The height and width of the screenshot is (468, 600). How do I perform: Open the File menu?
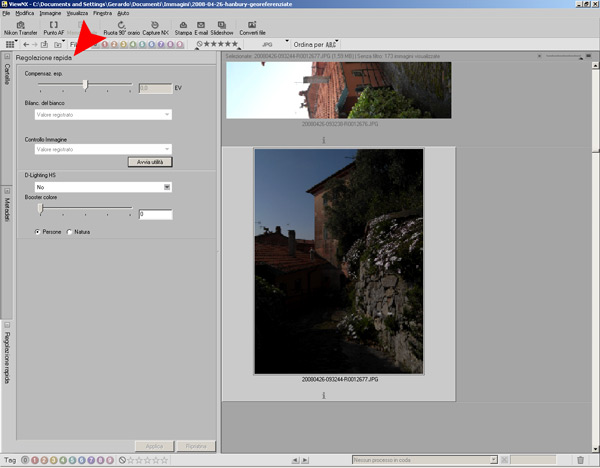coord(6,13)
